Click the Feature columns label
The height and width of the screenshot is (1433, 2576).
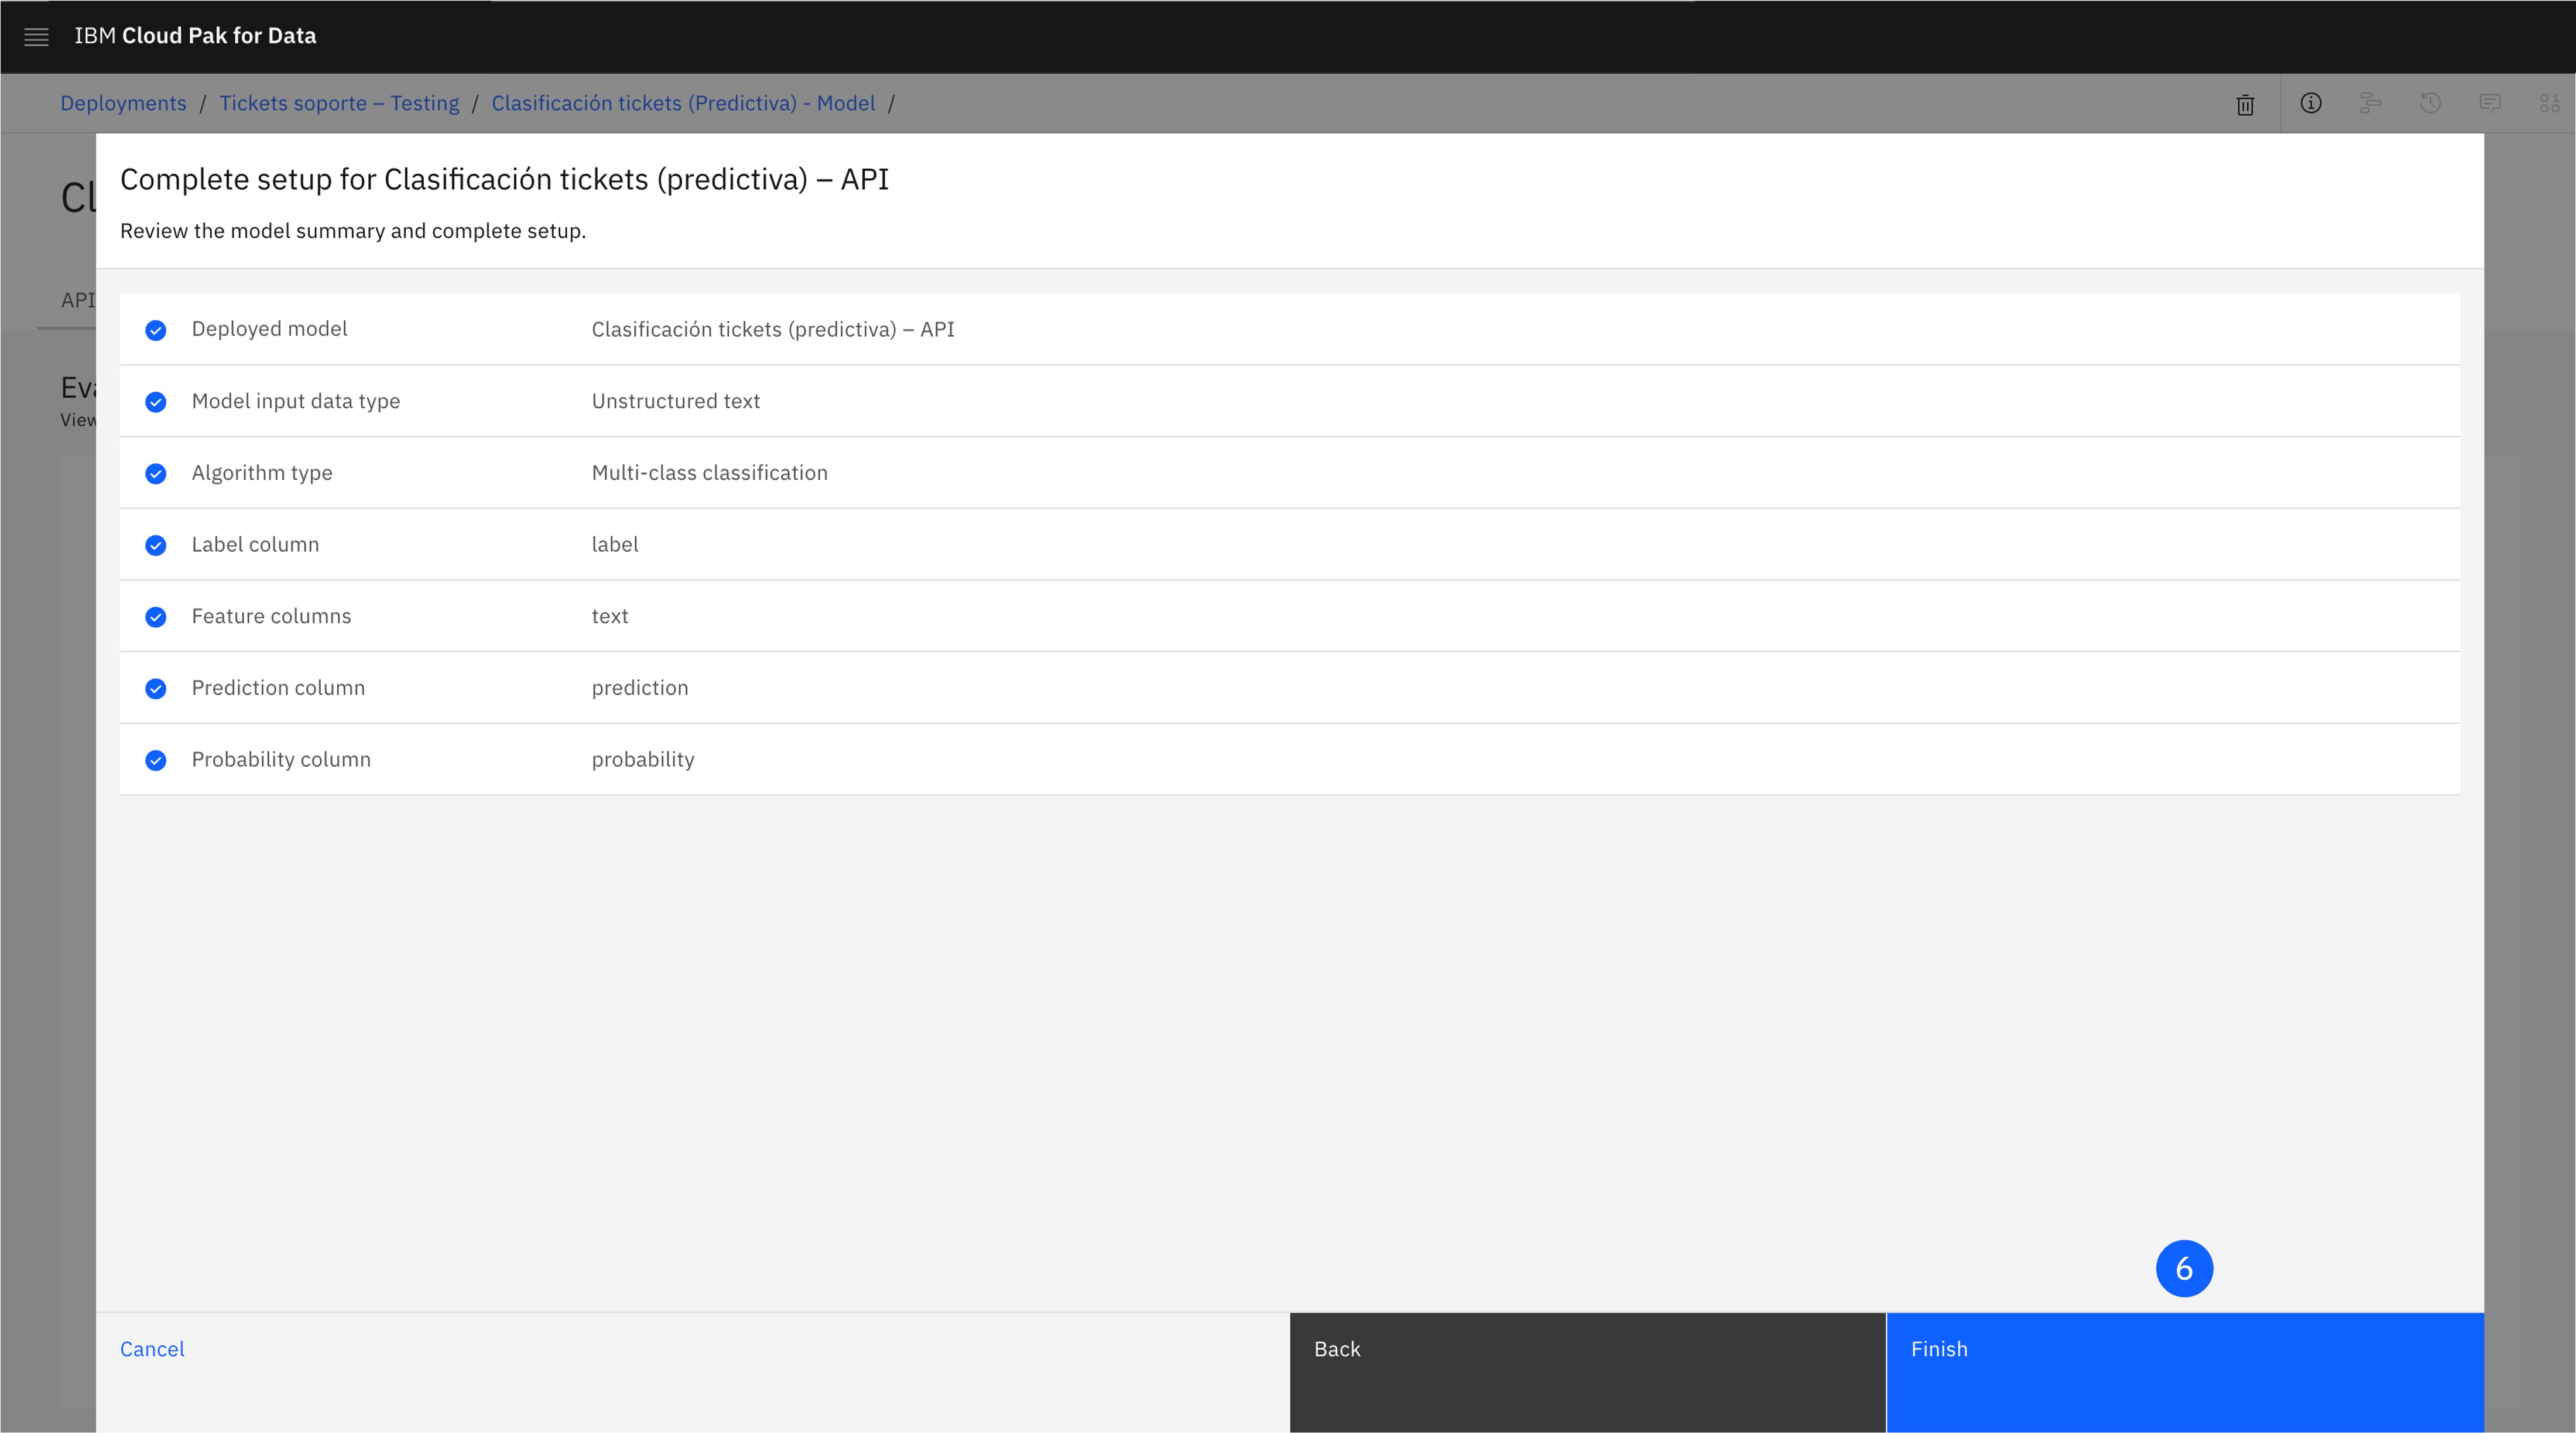point(272,616)
